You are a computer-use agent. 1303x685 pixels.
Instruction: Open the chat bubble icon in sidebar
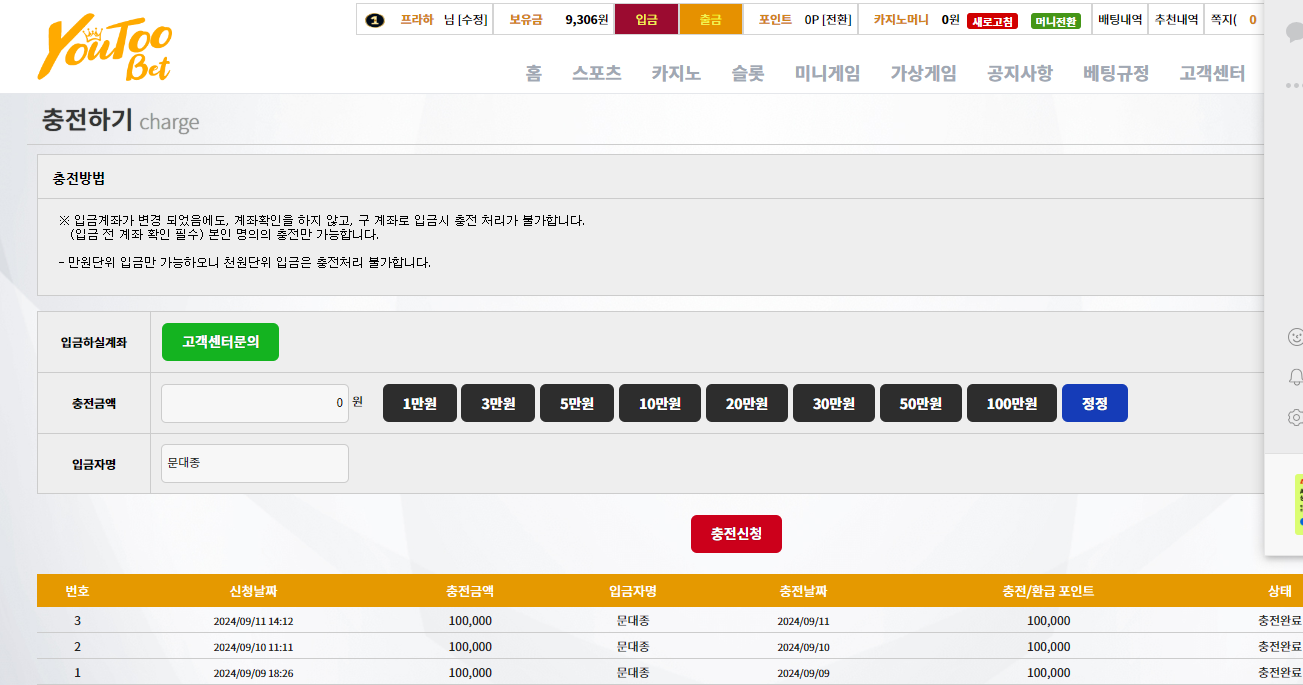pos(1295,32)
